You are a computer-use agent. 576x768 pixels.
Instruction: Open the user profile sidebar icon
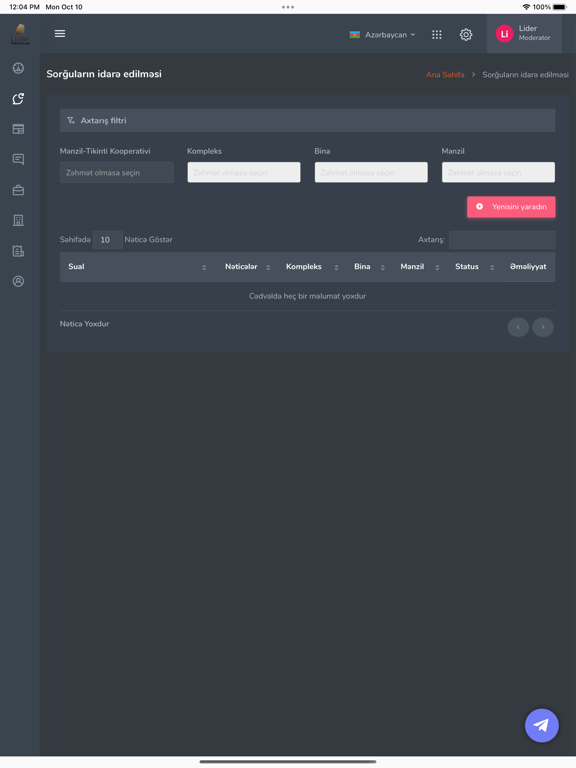[18, 281]
